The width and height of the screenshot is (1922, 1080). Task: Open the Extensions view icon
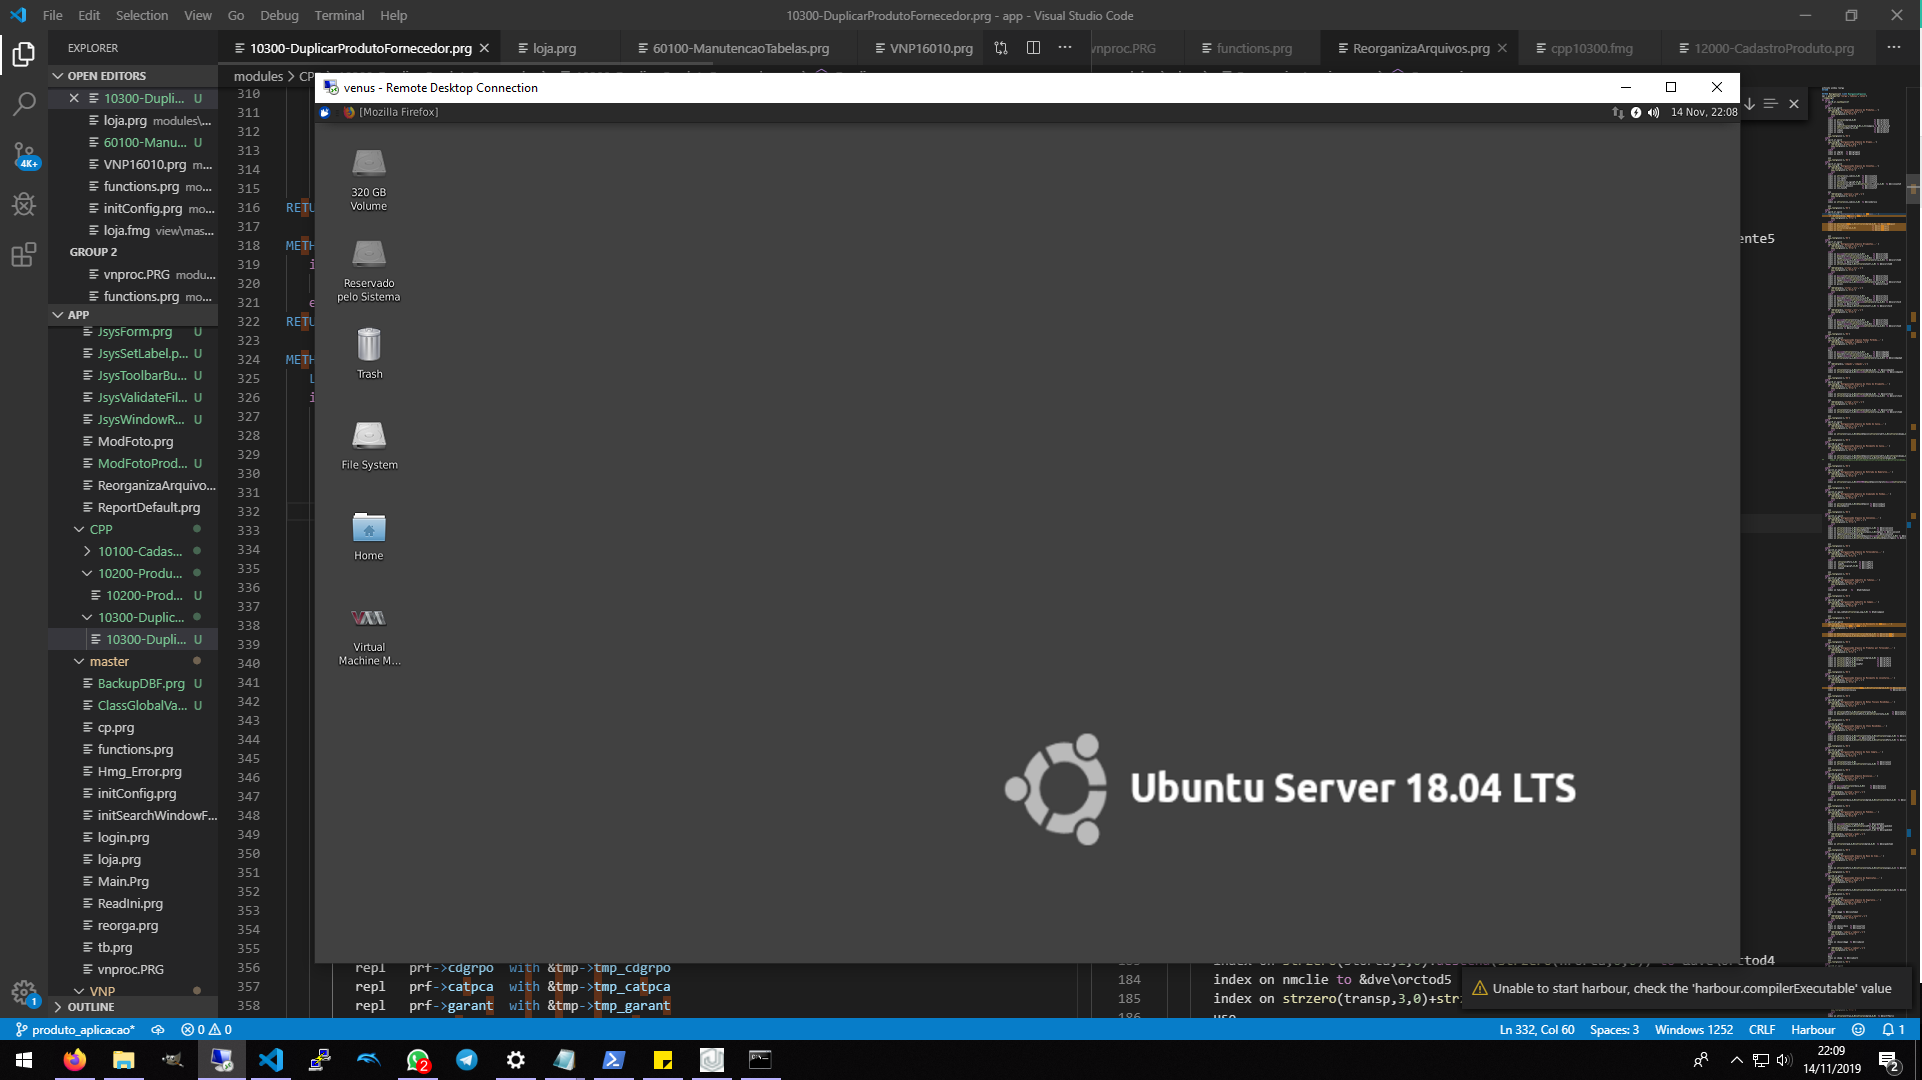(24, 255)
